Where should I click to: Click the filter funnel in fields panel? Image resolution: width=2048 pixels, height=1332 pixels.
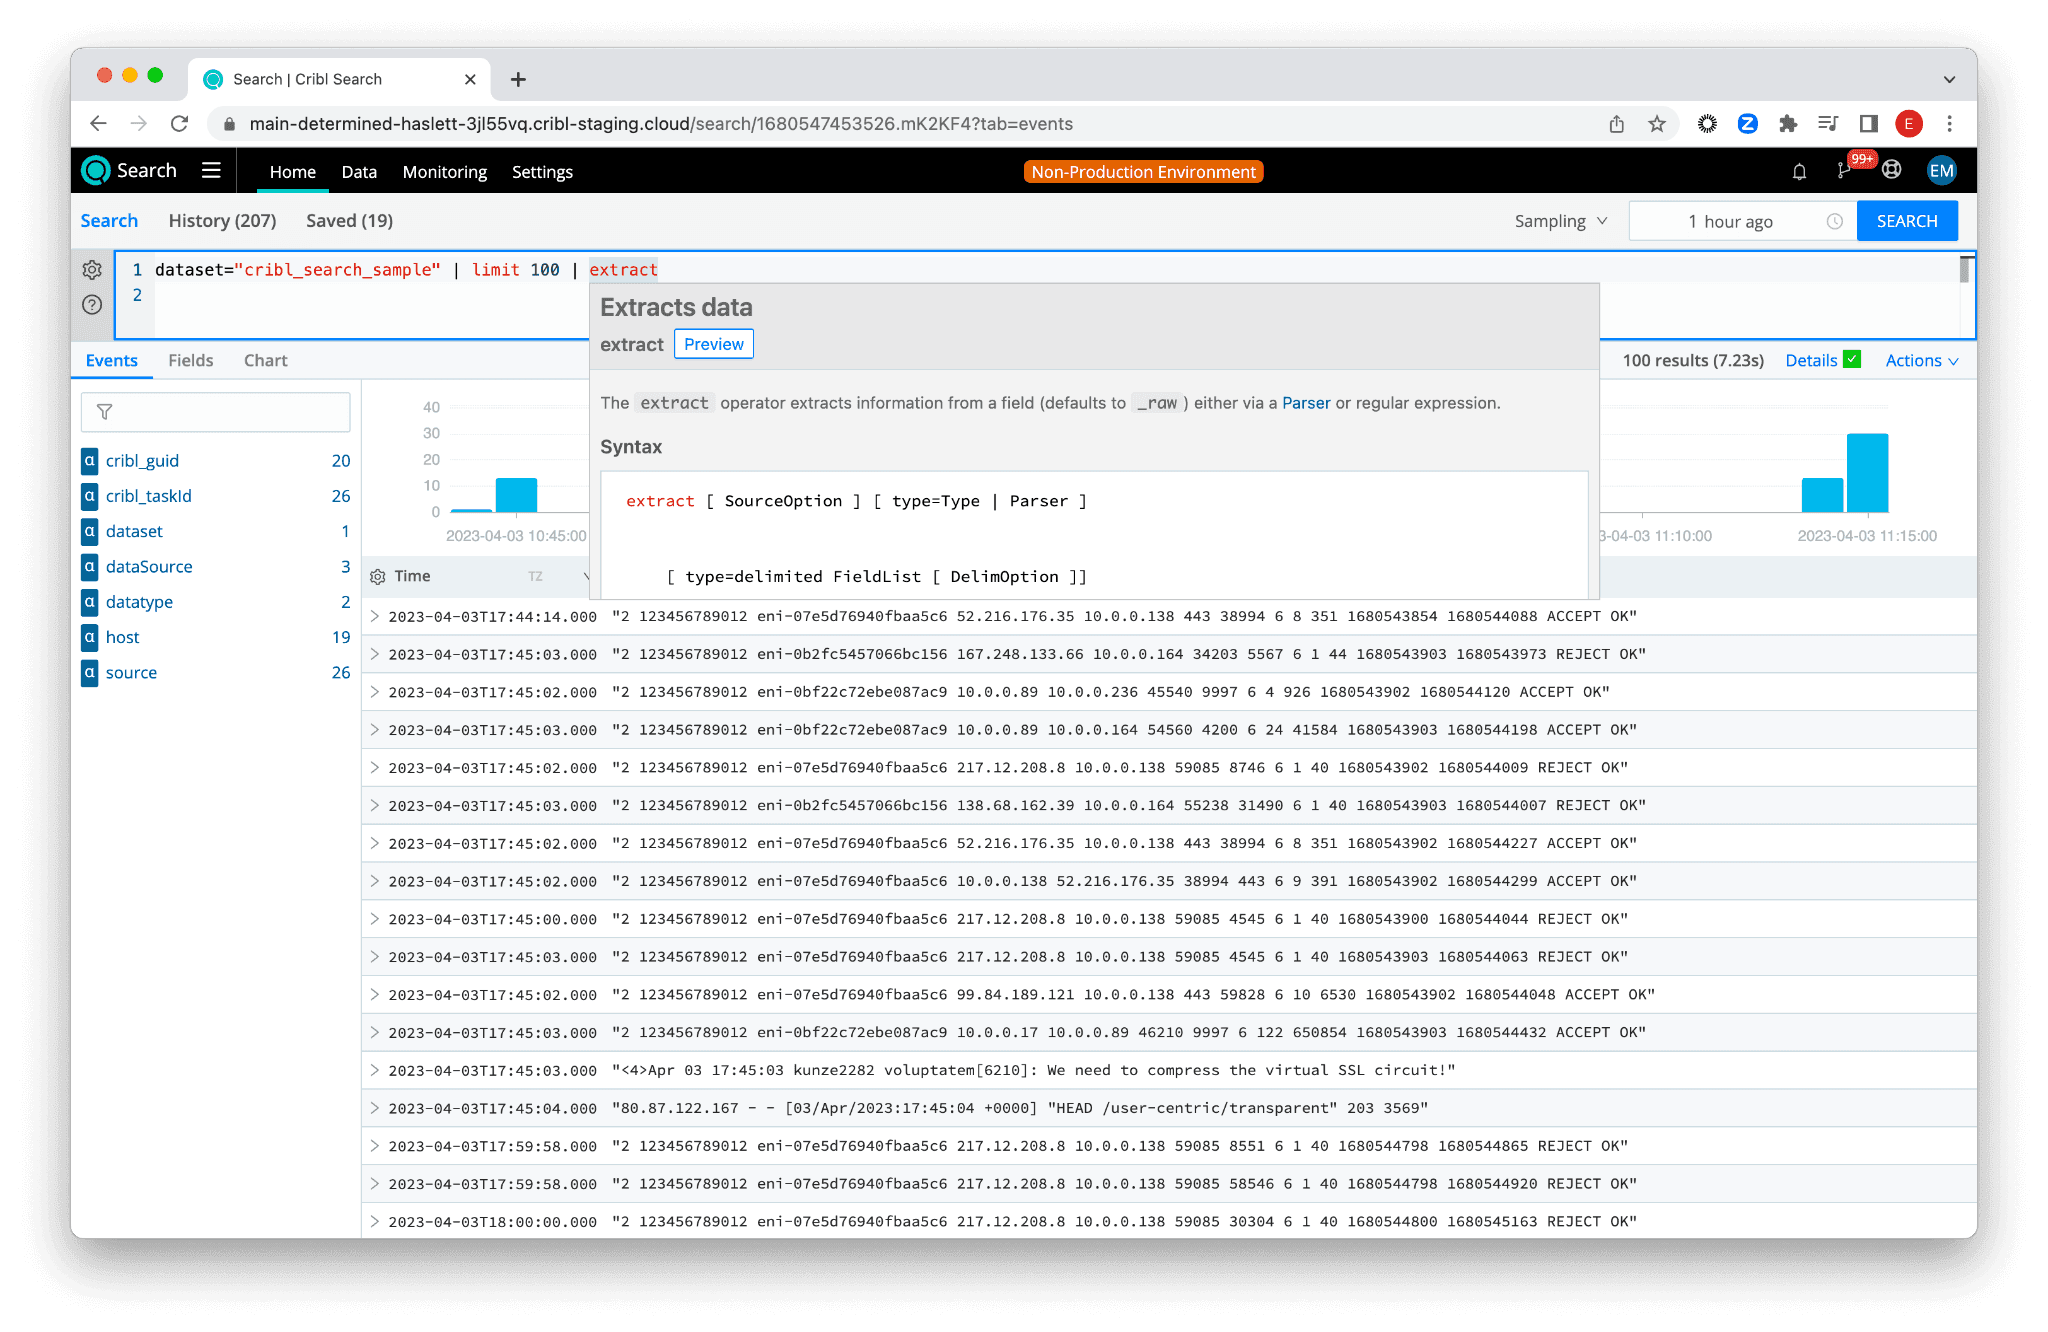tap(105, 412)
